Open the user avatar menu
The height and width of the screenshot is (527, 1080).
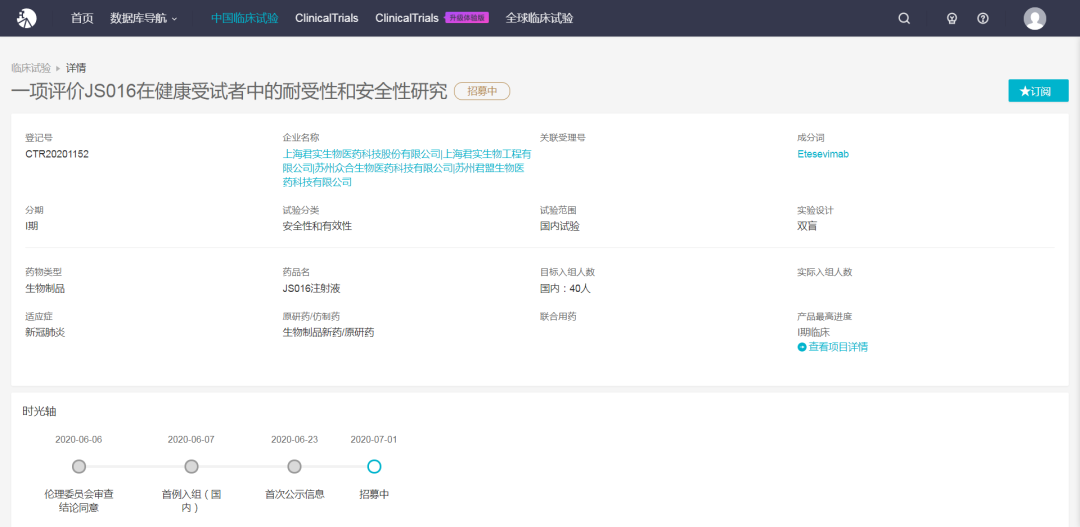coord(1035,19)
